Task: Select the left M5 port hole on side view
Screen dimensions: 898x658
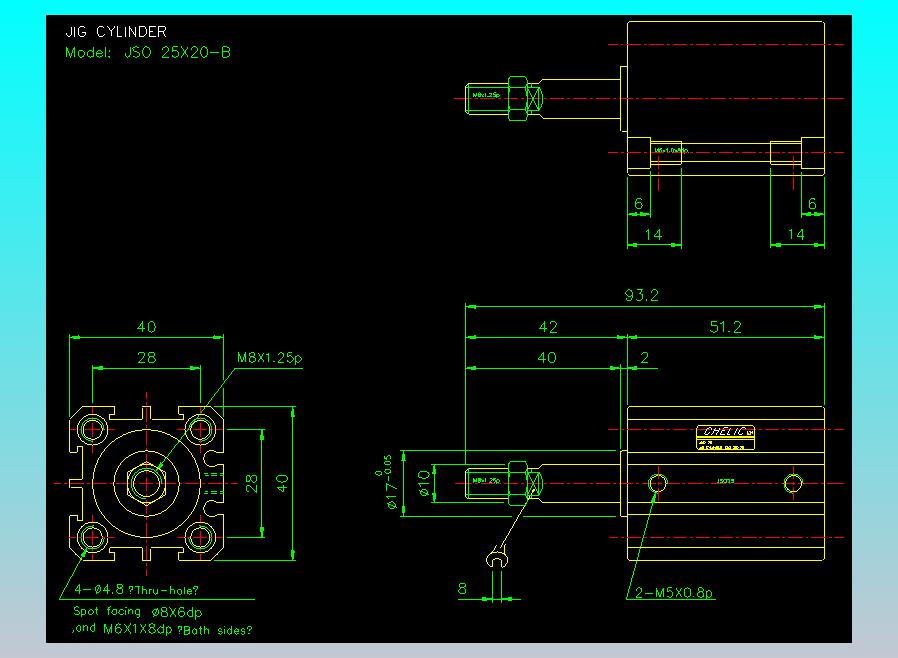Action: pyautogui.click(x=657, y=484)
